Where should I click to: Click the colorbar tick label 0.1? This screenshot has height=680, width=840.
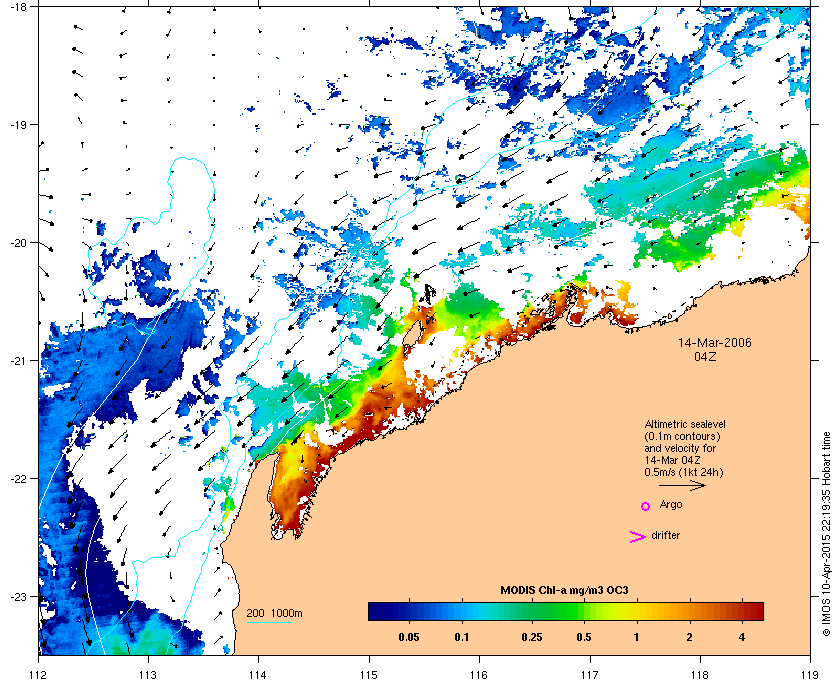click(x=462, y=637)
